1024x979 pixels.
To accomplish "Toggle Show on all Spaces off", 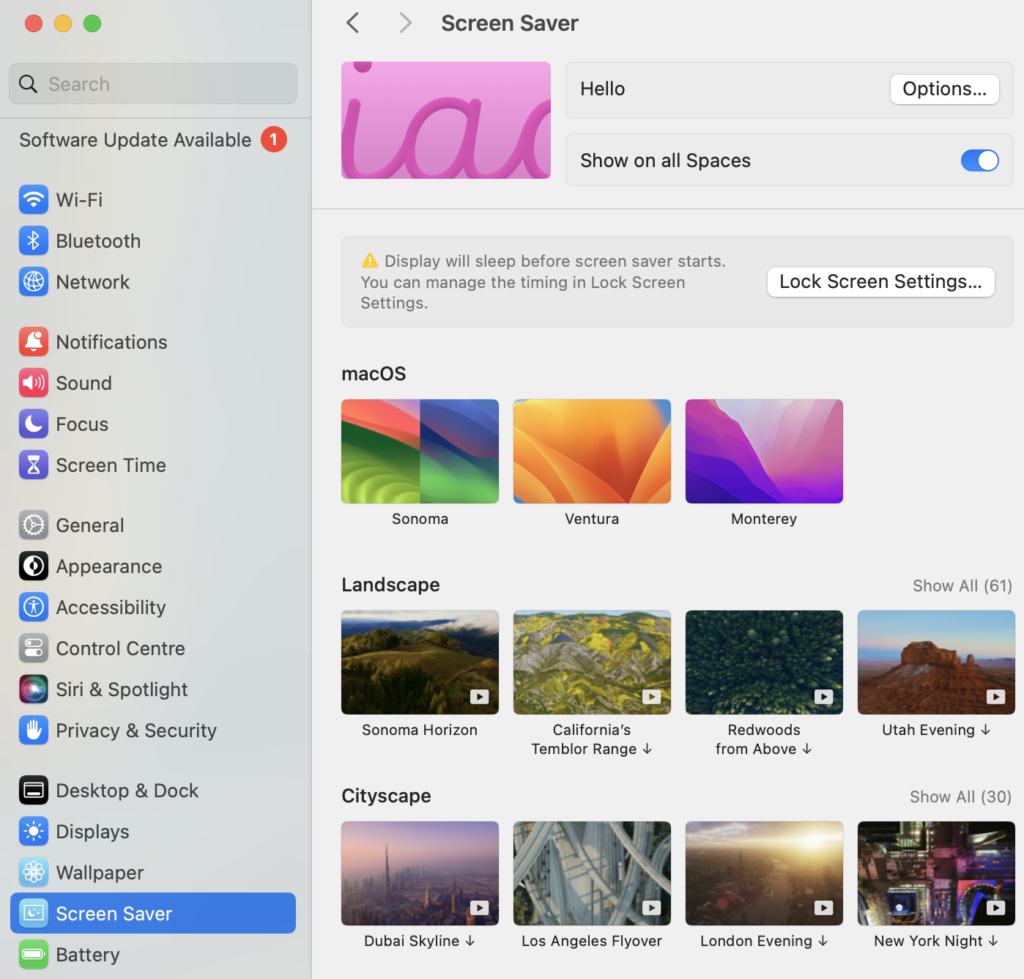I will tap(979, 160).
